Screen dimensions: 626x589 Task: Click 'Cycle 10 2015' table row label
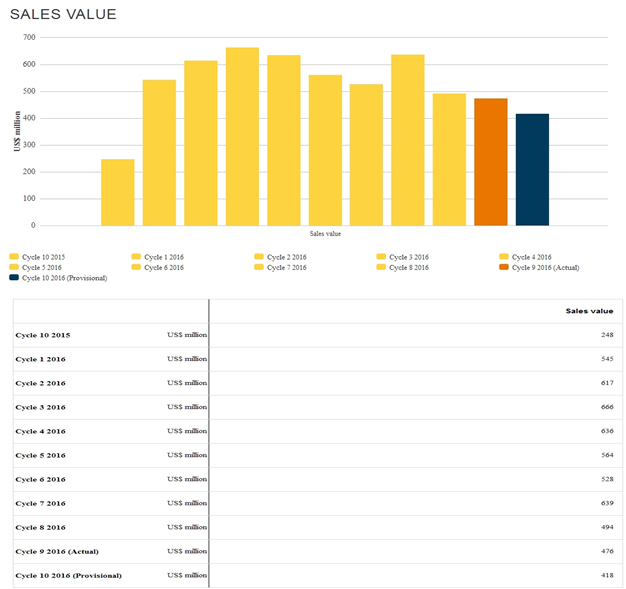pos(43,335)
